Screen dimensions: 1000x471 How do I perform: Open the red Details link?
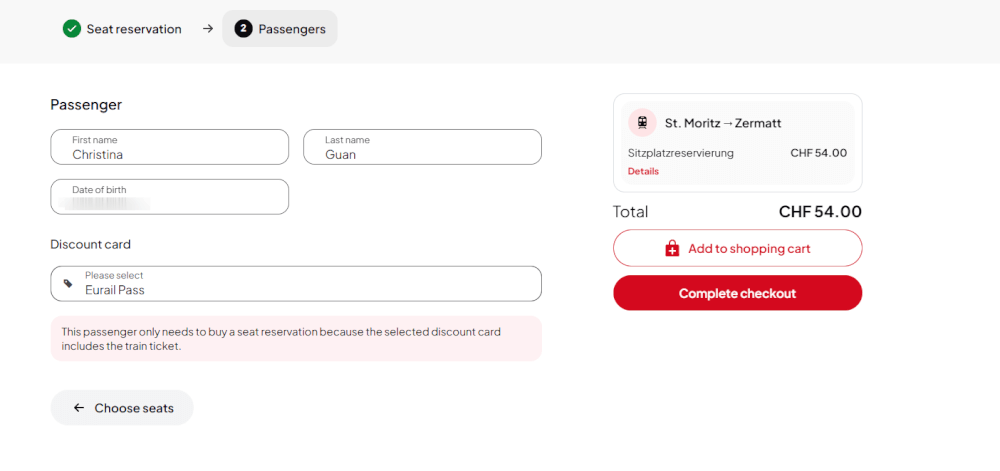tap(643, 171)
